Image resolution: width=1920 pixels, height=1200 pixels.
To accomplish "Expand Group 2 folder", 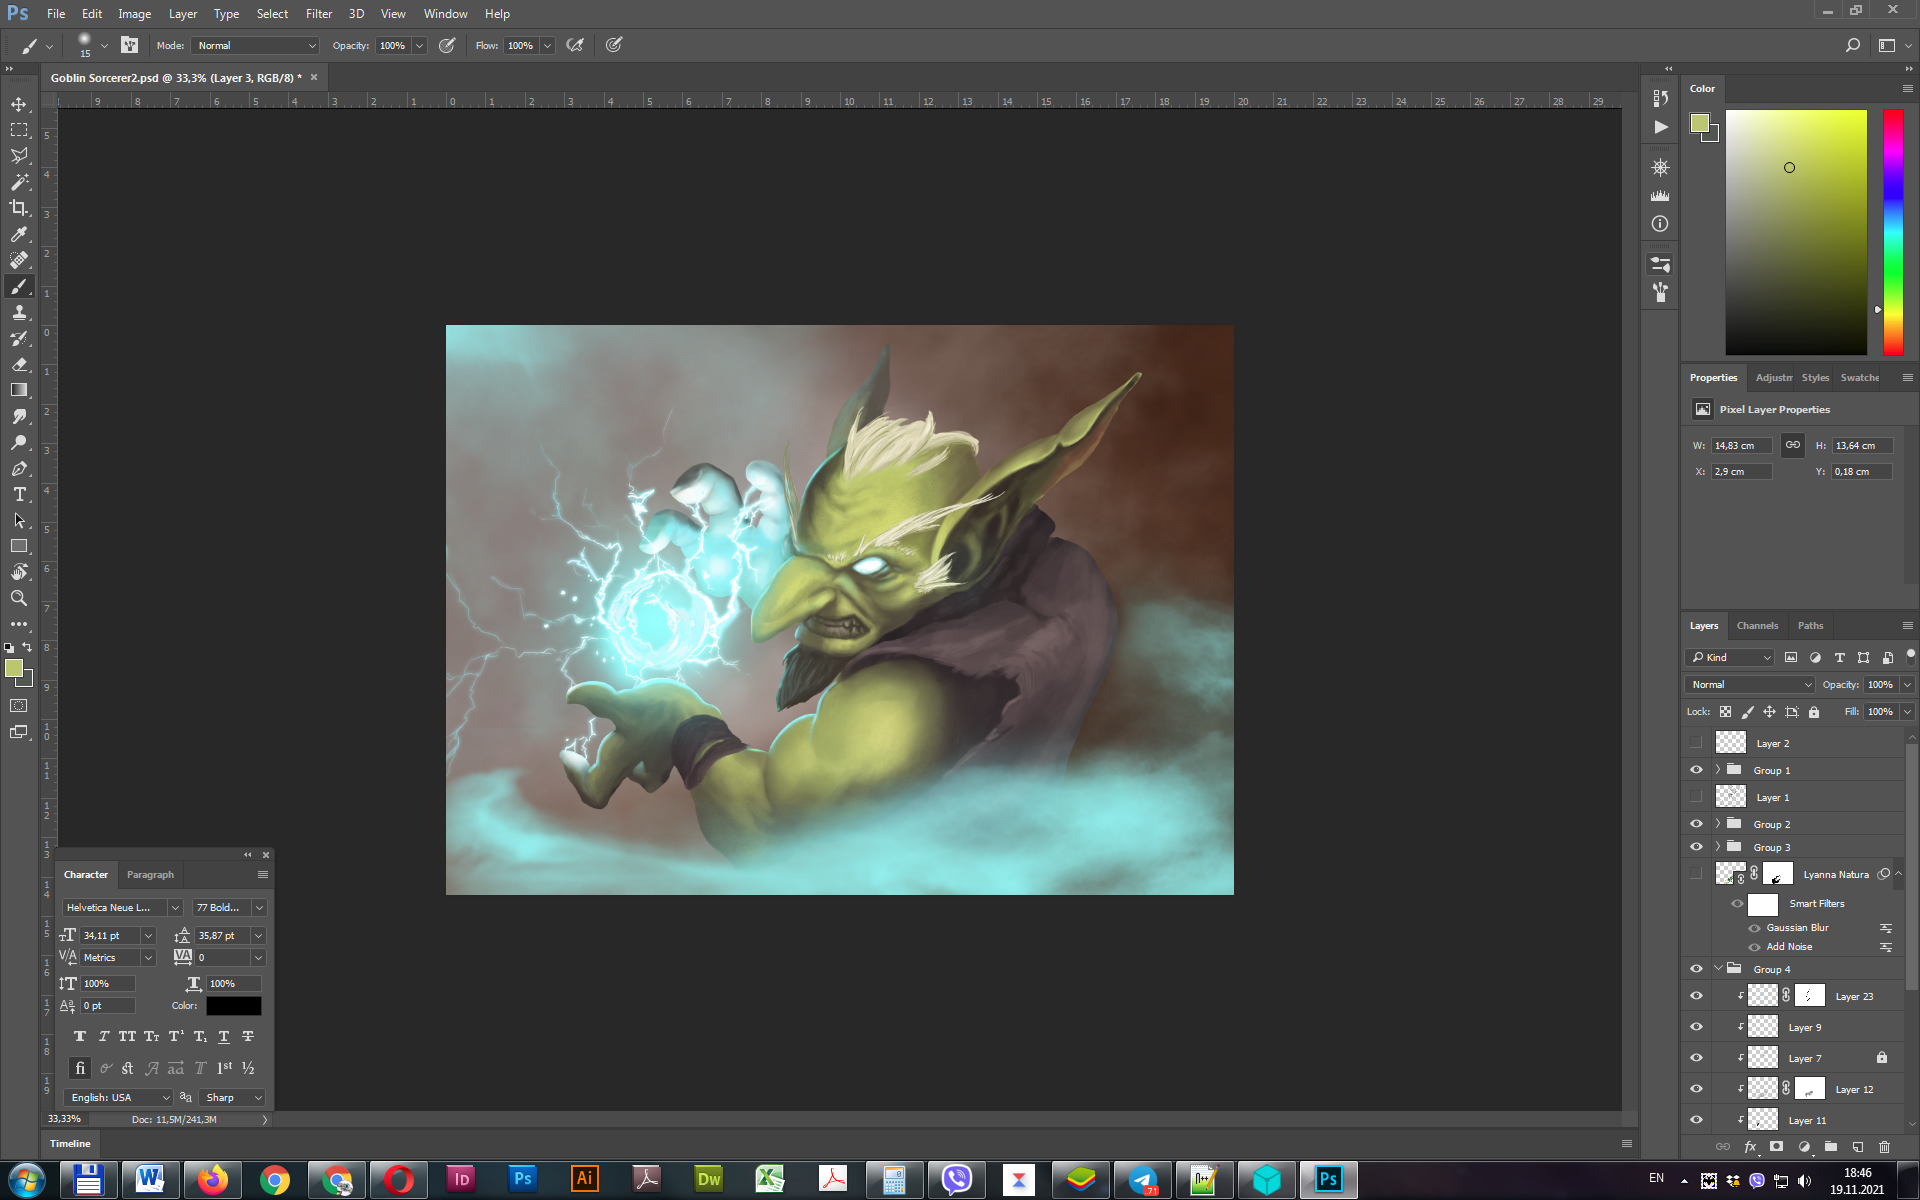I will tap(1718, 824).
